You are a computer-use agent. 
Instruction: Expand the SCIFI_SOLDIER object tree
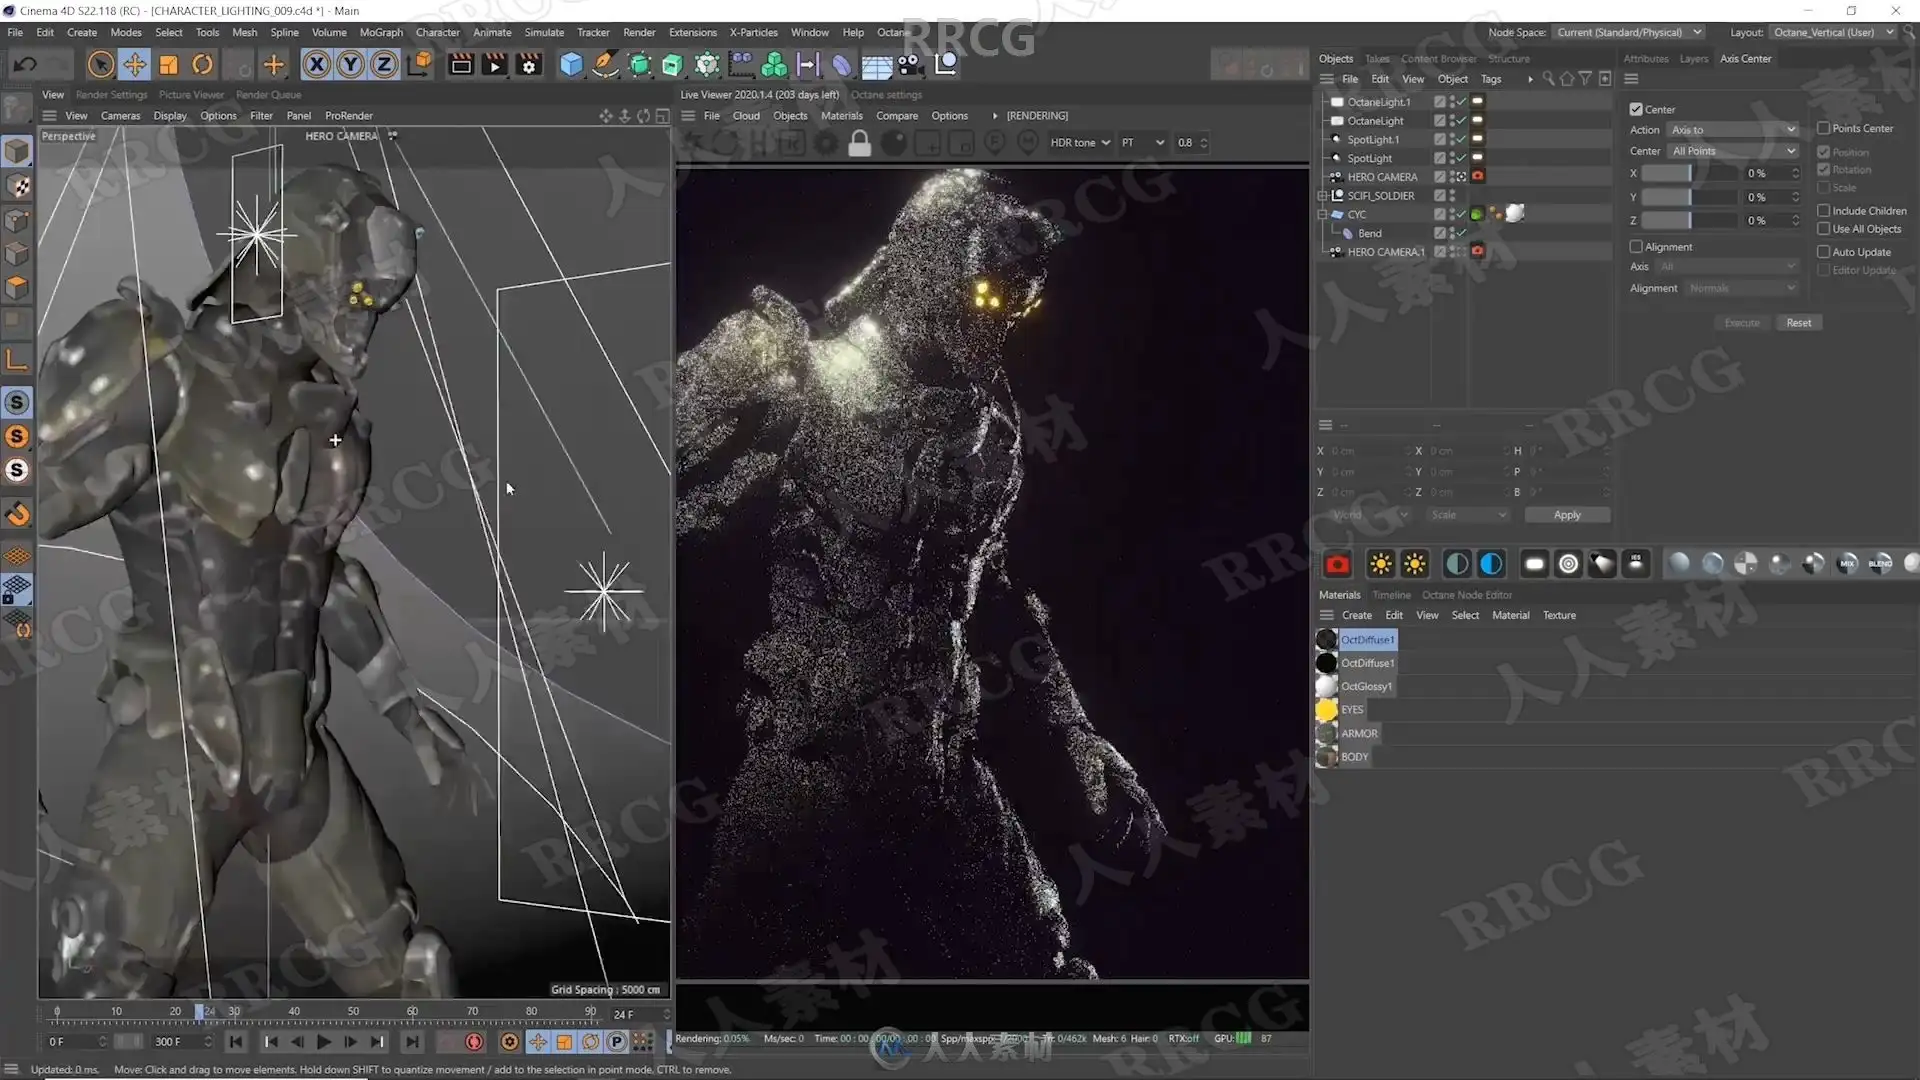pos(1322,196)
